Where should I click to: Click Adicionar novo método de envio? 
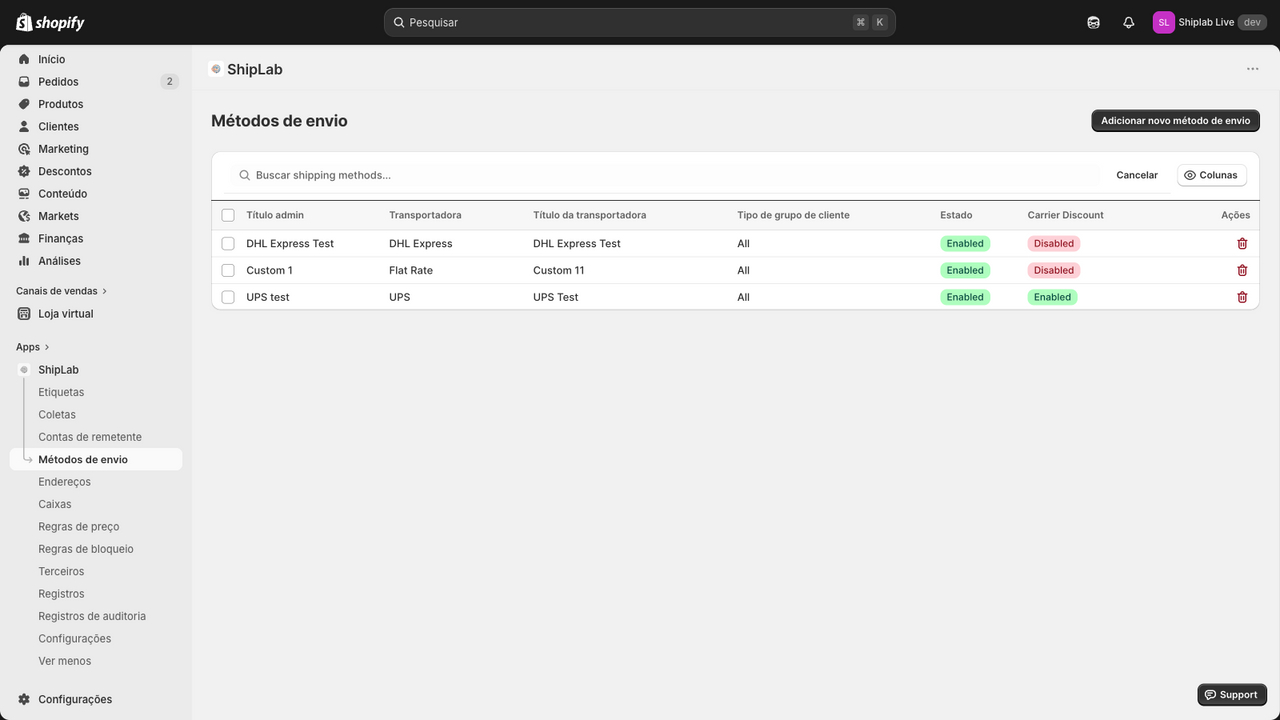(1175, 120)
